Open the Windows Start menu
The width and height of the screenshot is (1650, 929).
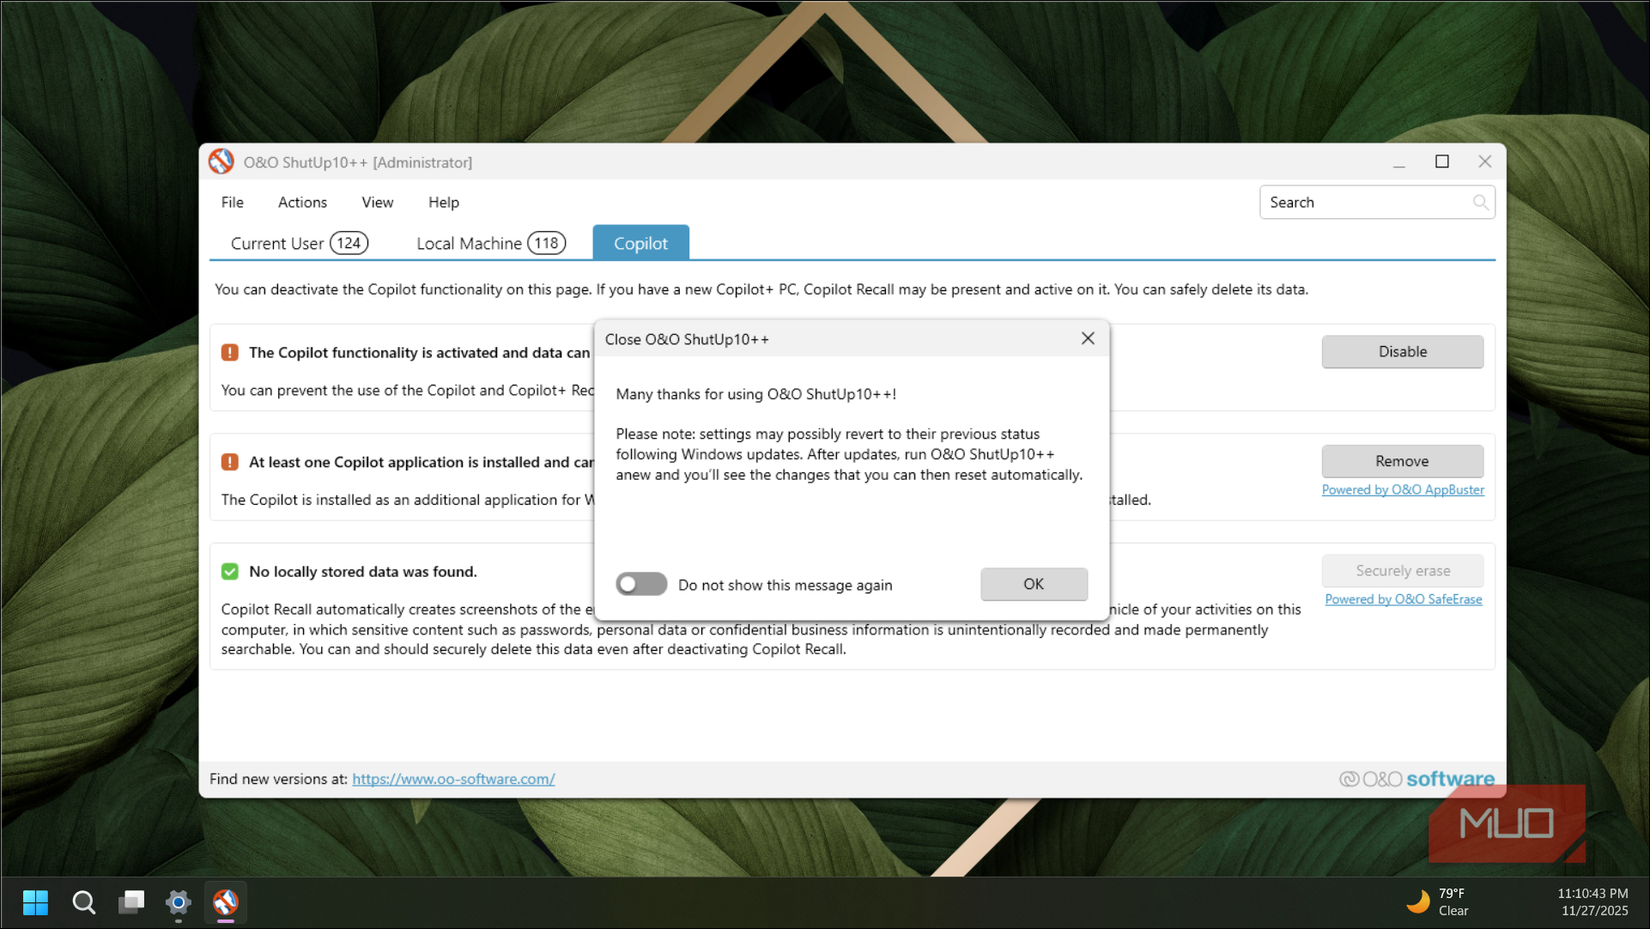point(36,903)
